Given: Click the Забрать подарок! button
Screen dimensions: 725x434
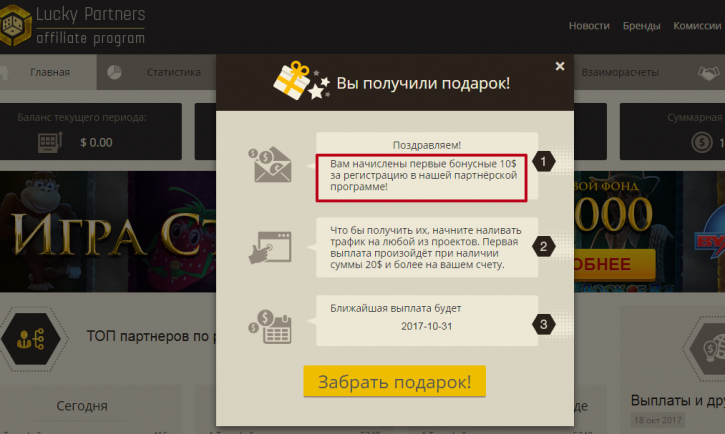Looking at the screenshot, I should point(394,381).
